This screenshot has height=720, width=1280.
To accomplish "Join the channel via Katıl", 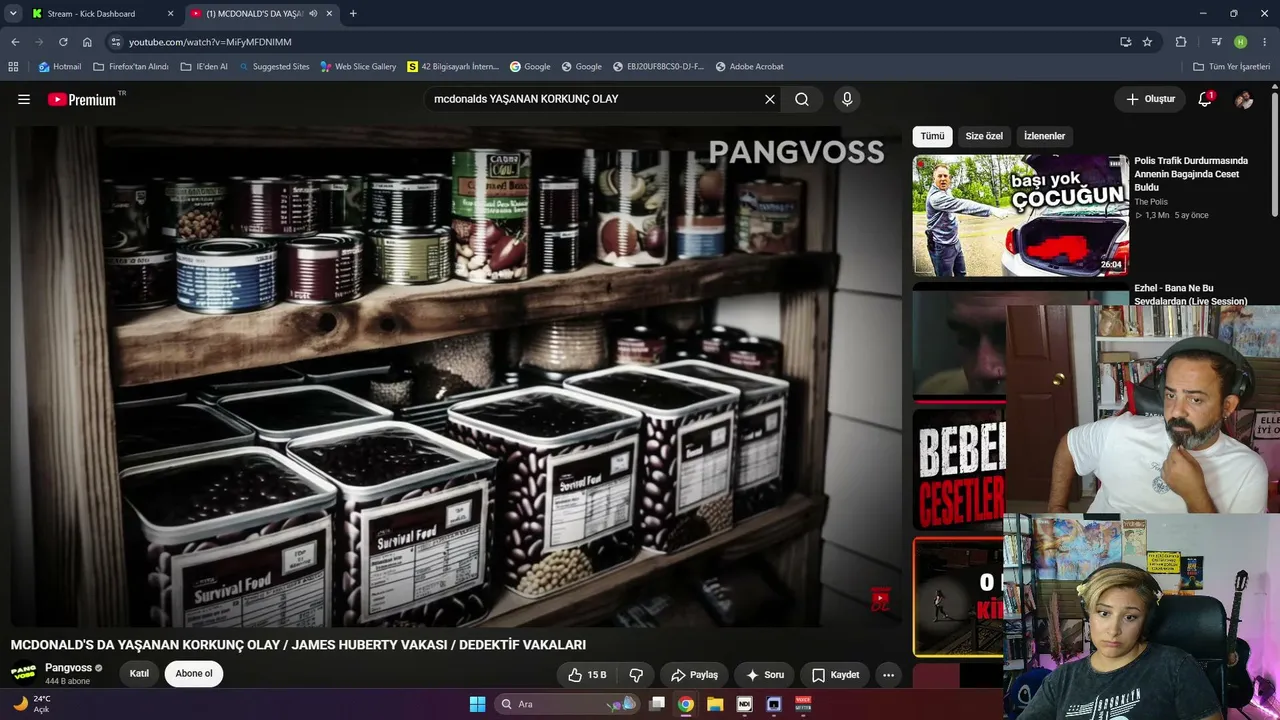I will [139, 674].
